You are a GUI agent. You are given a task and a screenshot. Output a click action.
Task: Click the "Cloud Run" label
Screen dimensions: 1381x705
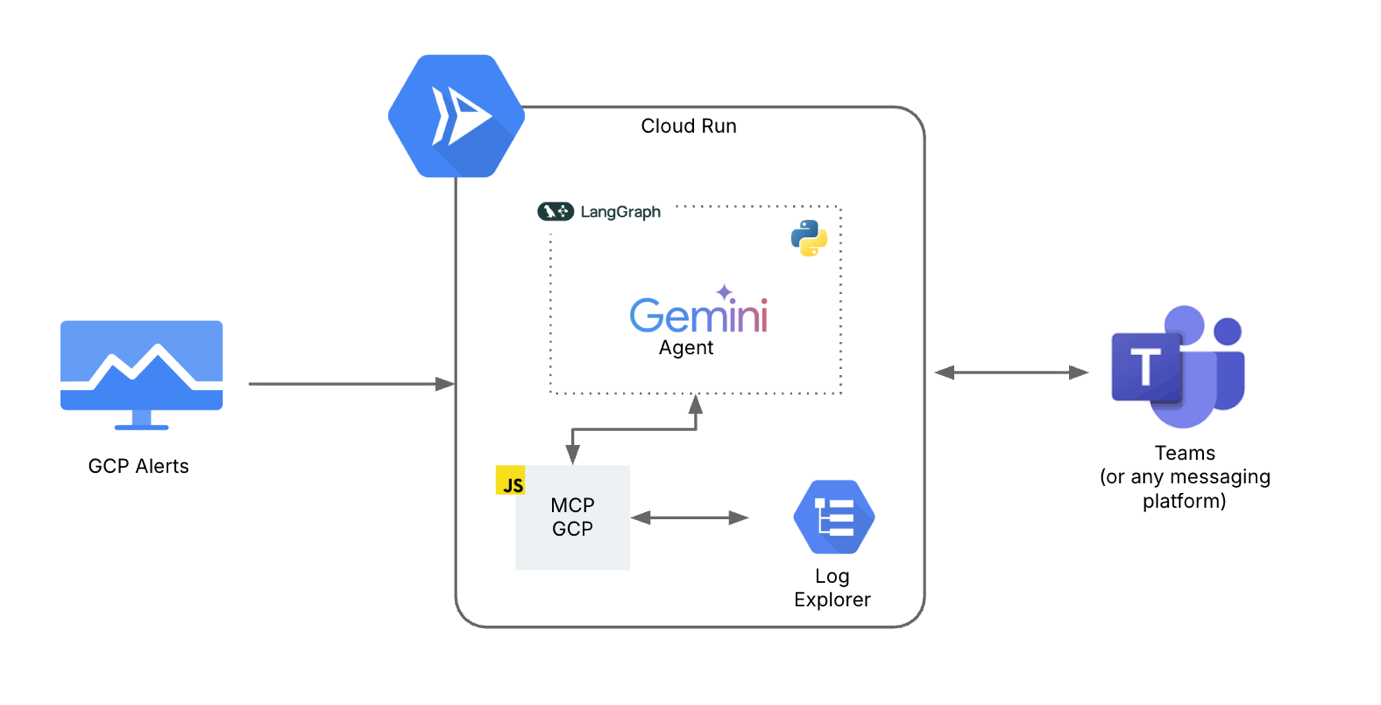pos(689,127)
